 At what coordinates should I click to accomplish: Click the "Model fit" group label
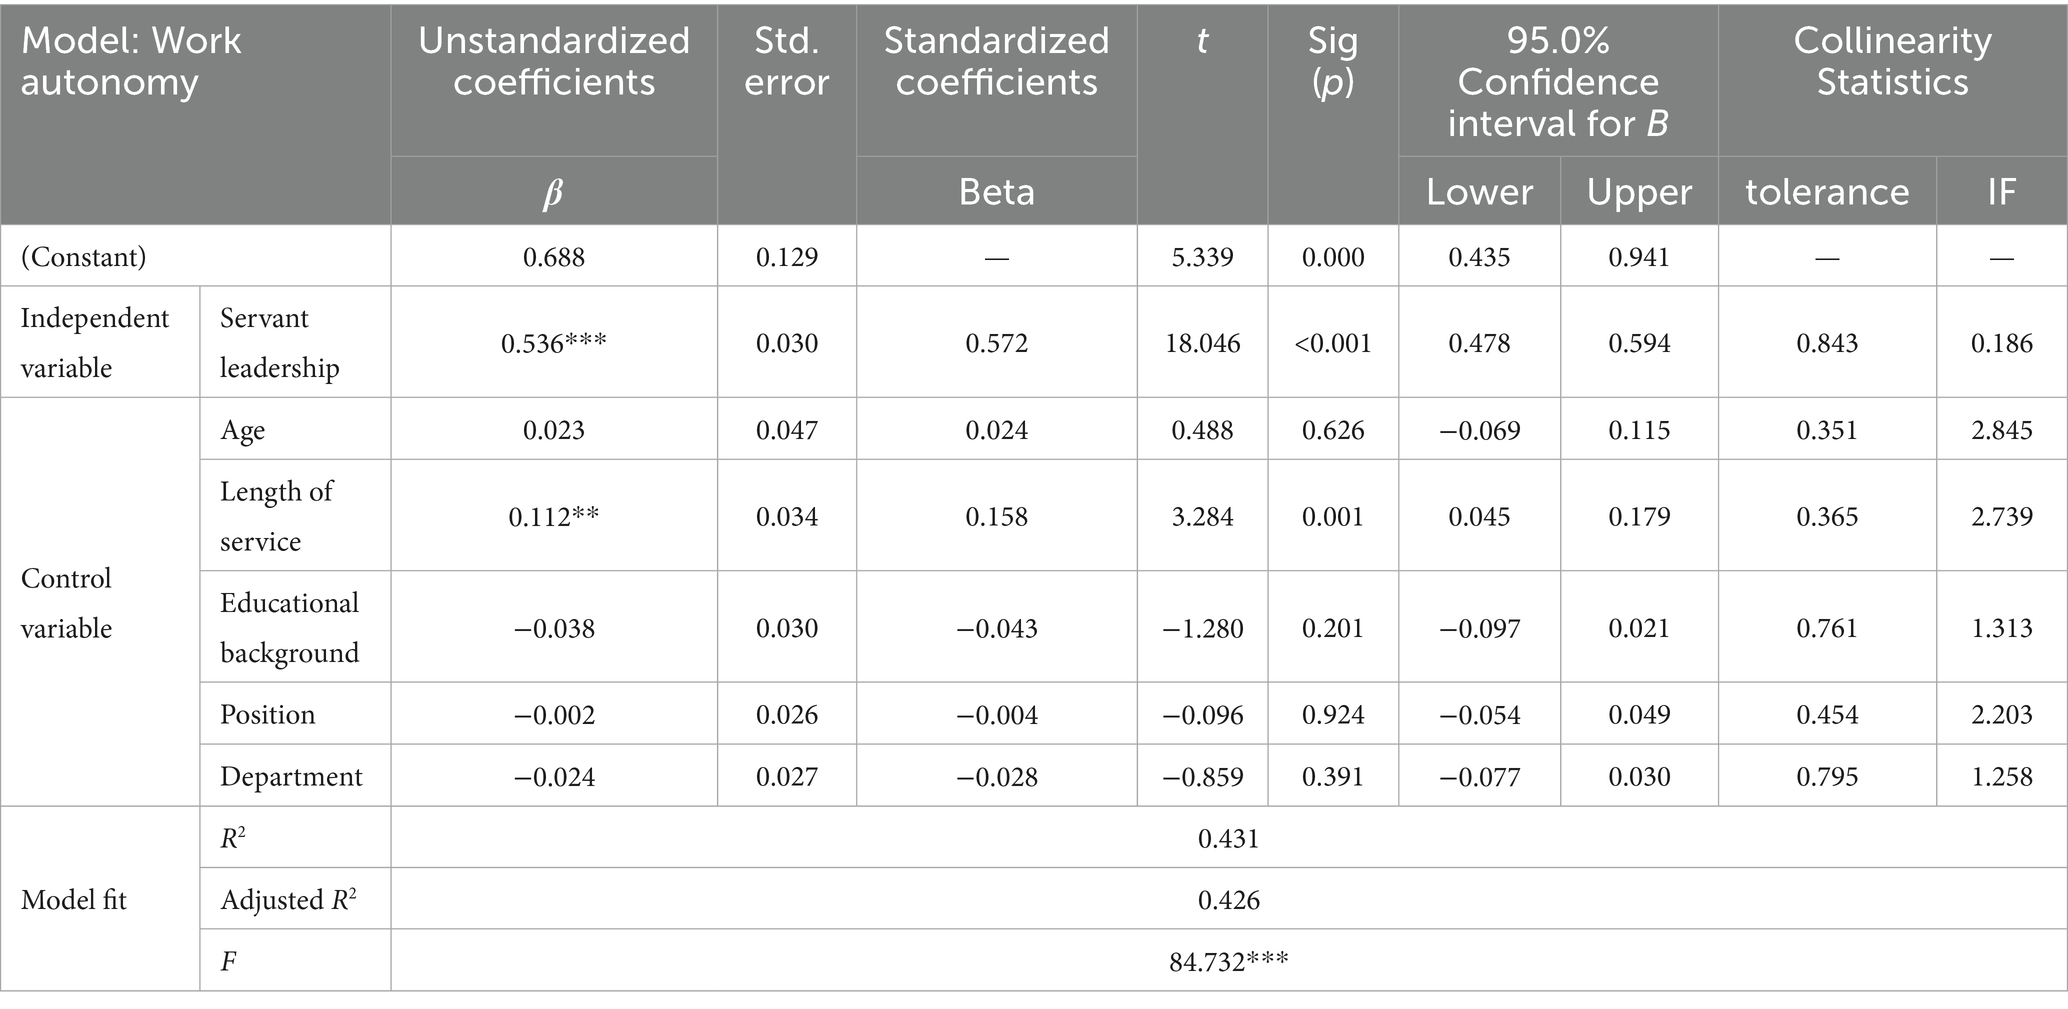[x=74, y=900]
